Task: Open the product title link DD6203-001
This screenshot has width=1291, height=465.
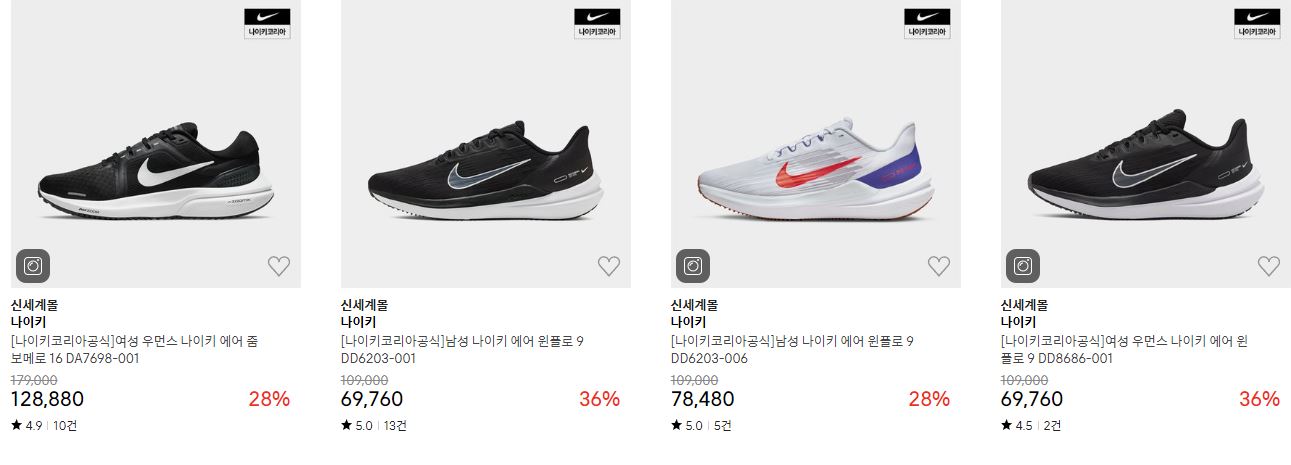Action: 462,350
